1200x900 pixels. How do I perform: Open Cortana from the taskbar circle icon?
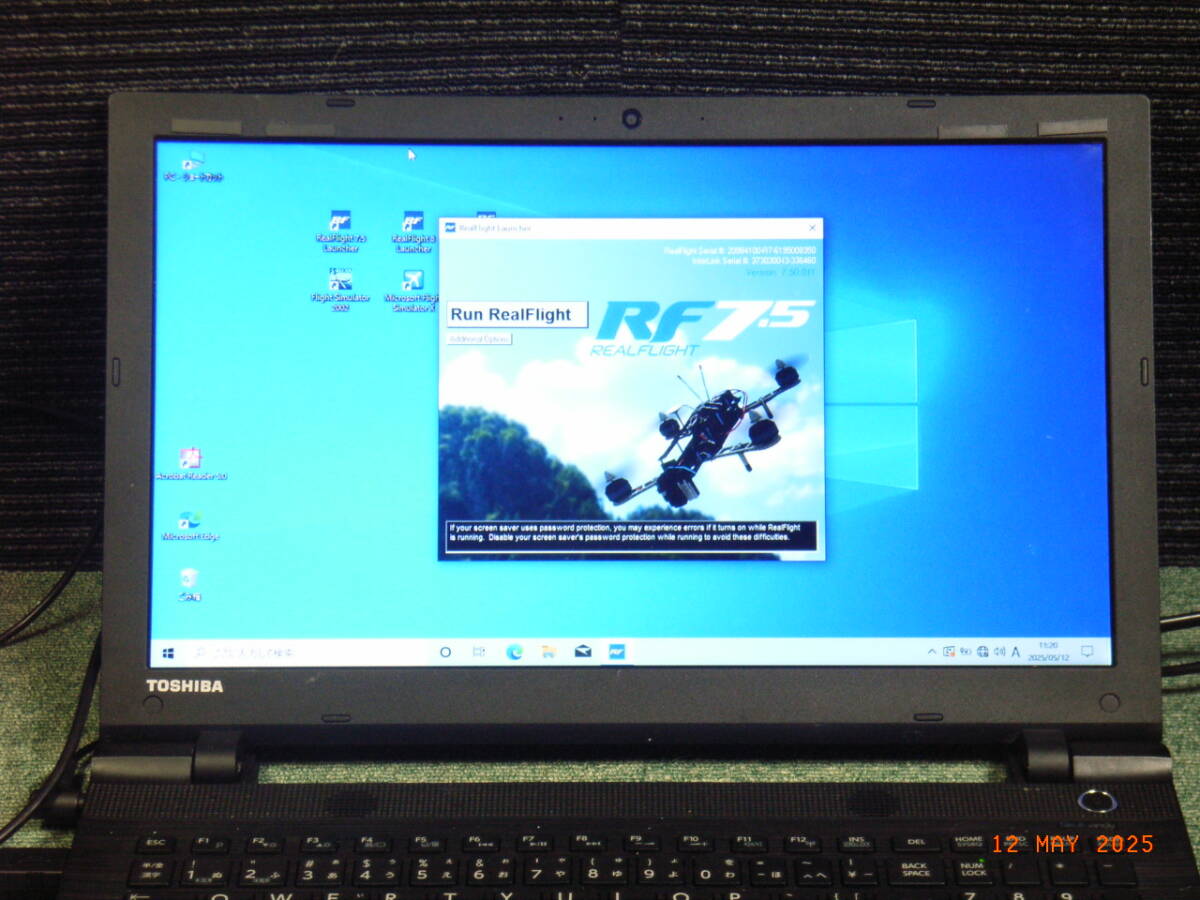point(445,652)
